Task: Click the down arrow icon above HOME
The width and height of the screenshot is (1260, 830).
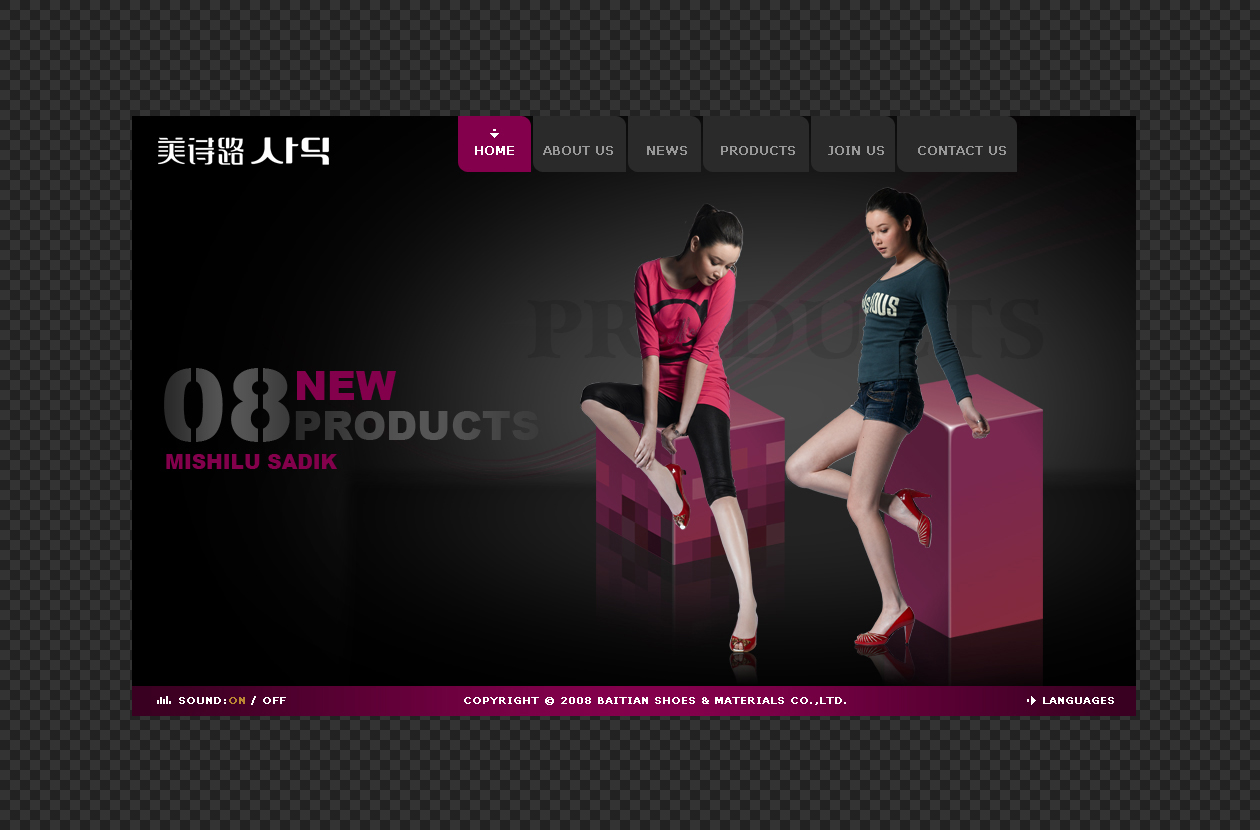Action: tap(494, 133)
